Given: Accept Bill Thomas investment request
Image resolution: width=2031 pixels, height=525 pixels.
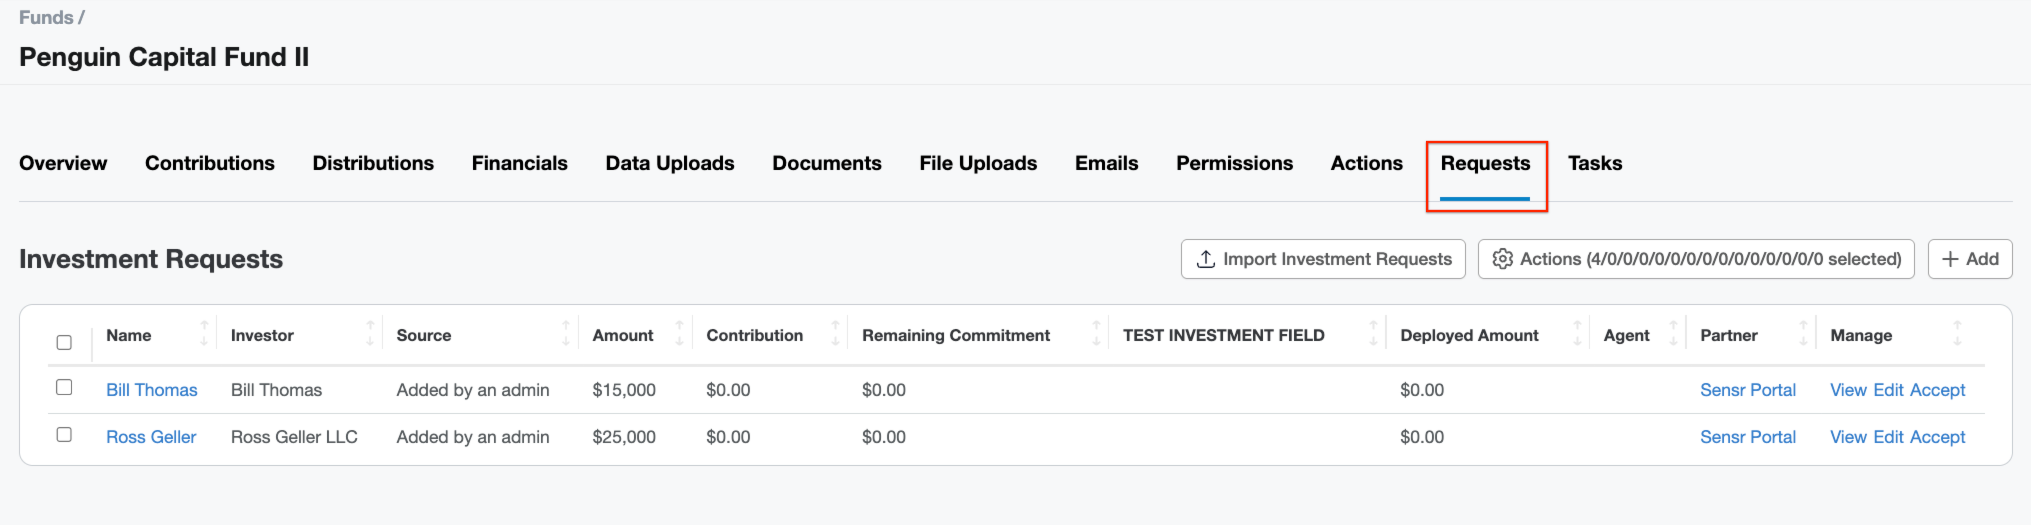Looking at the screenshot, I should (1937, 390).
